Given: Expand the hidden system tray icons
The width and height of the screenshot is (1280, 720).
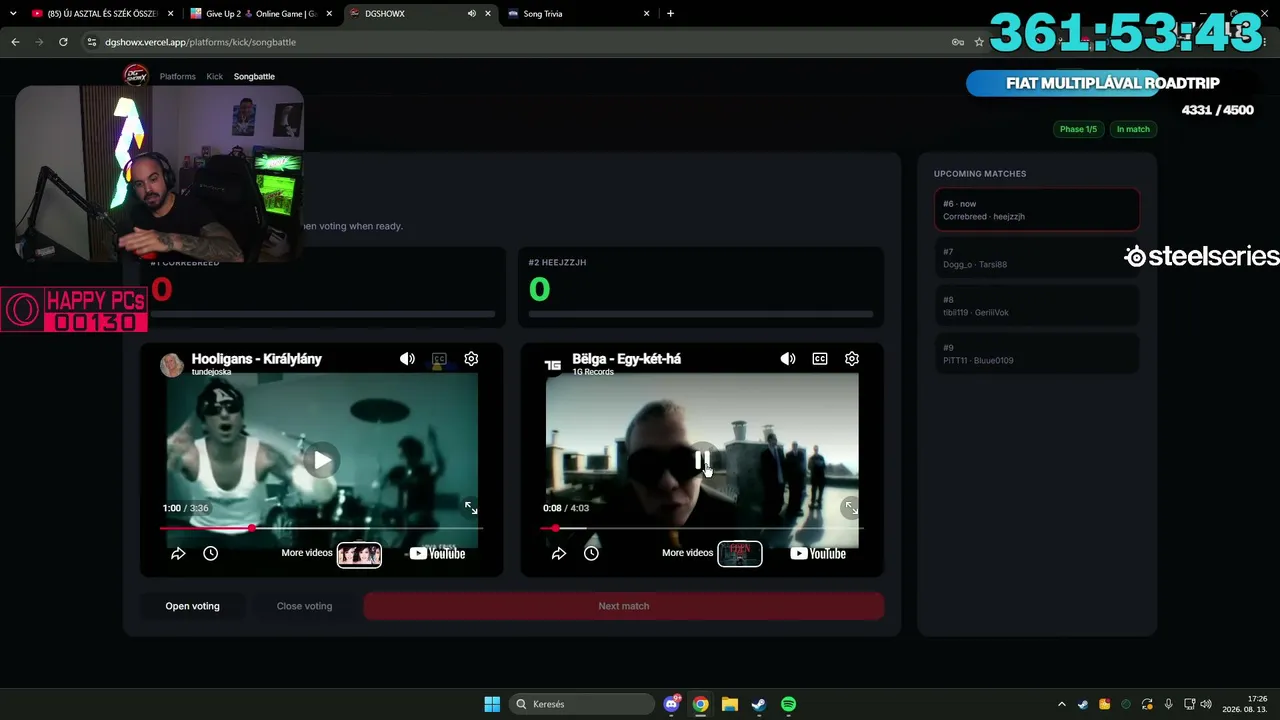Looking at the screenshot, I should 1062,704.
